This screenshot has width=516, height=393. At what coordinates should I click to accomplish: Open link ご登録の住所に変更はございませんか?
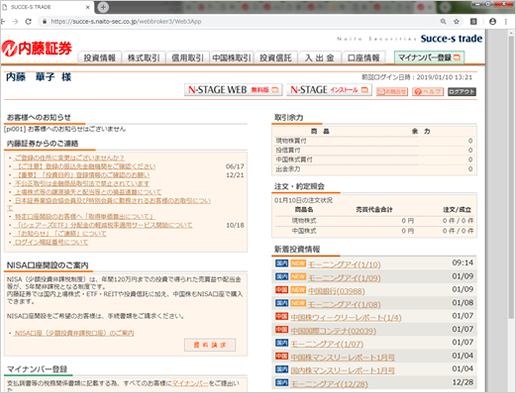(69, 158)
